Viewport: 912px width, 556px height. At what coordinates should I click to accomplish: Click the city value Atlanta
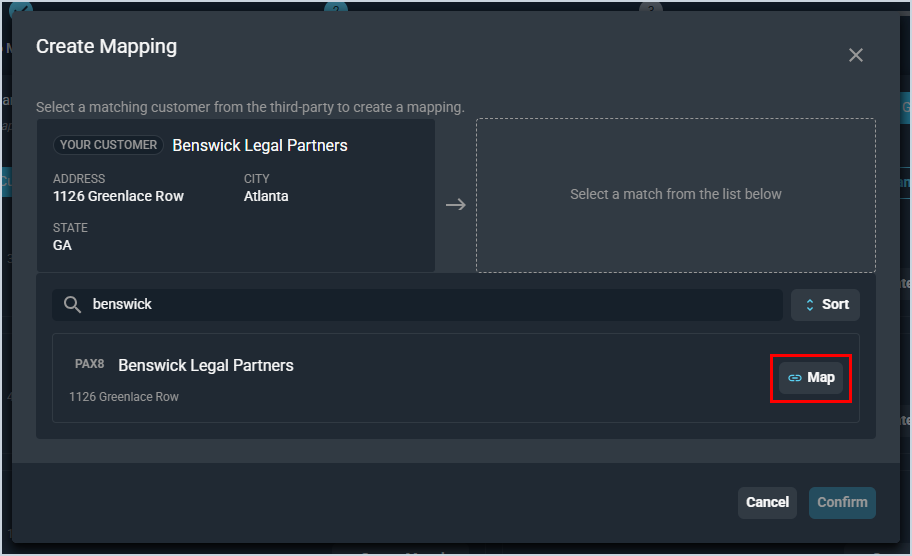(x=266, y=197)
